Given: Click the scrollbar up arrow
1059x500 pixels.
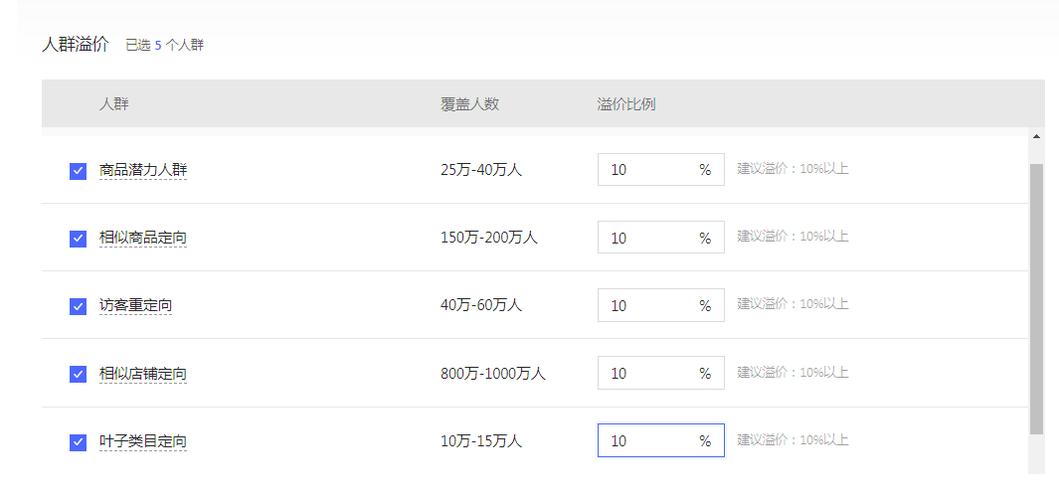Looking at the screenshot, I should click(1037, 137).
